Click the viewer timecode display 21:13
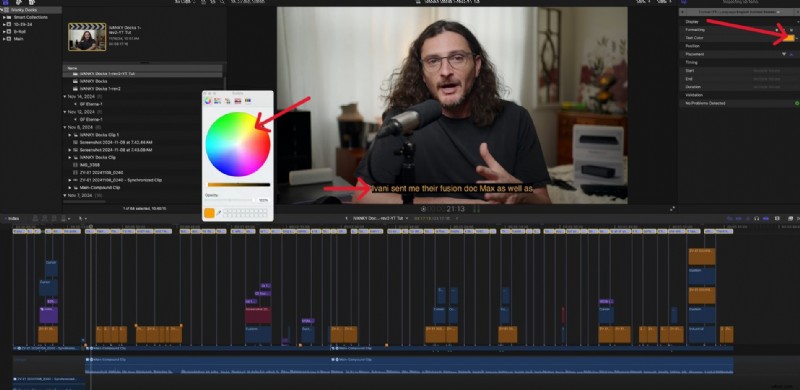Viewport: 800px width, 390px height. (x=444, y=209)
